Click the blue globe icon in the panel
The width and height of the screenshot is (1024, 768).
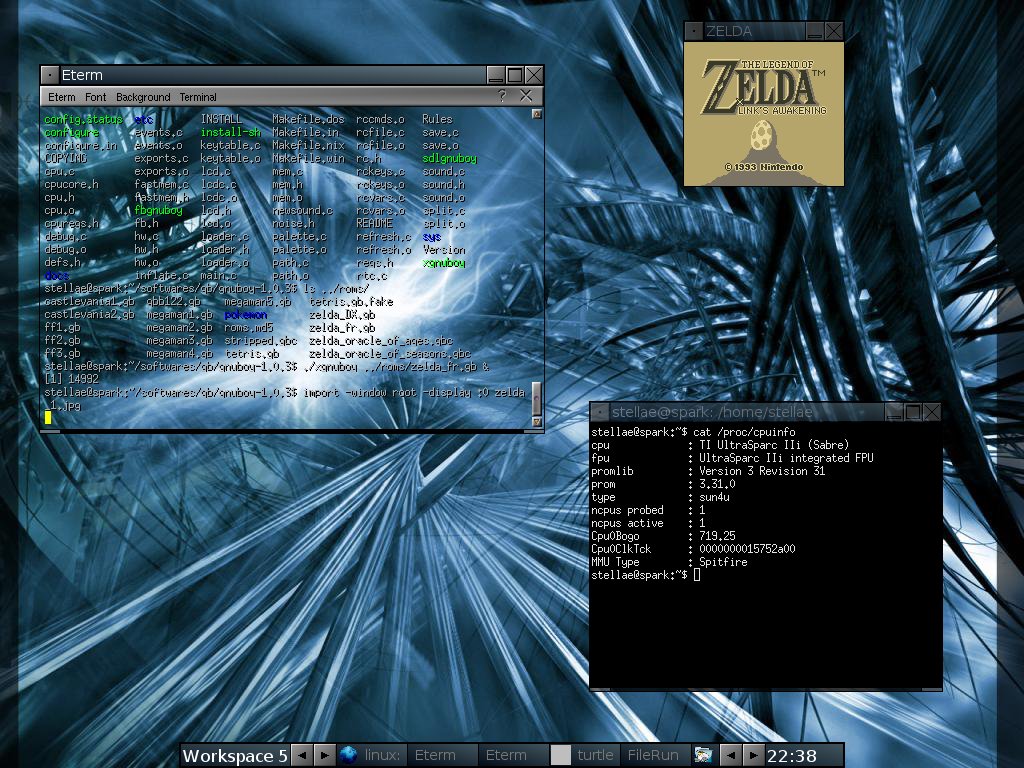coord(348,755)
